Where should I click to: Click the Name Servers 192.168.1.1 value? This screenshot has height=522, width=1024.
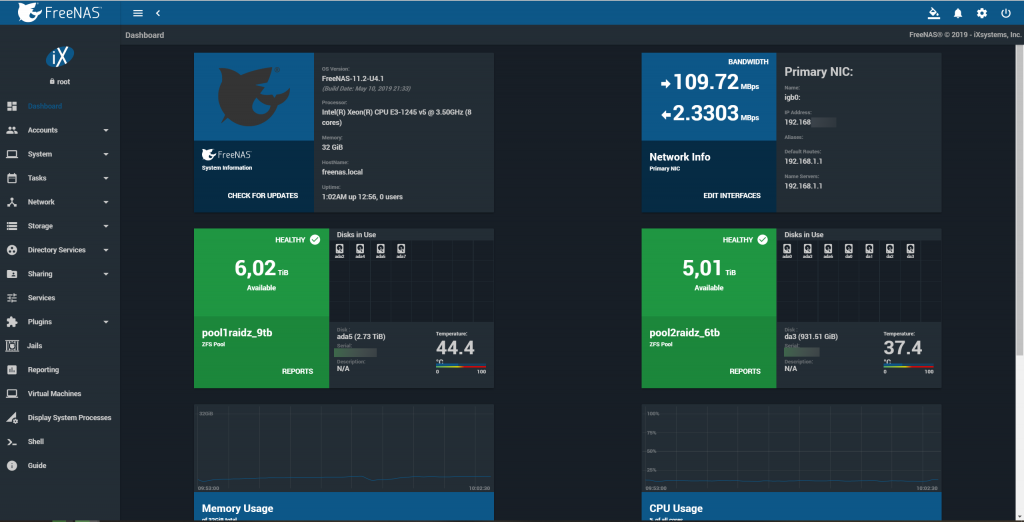[x=803, y=186]
